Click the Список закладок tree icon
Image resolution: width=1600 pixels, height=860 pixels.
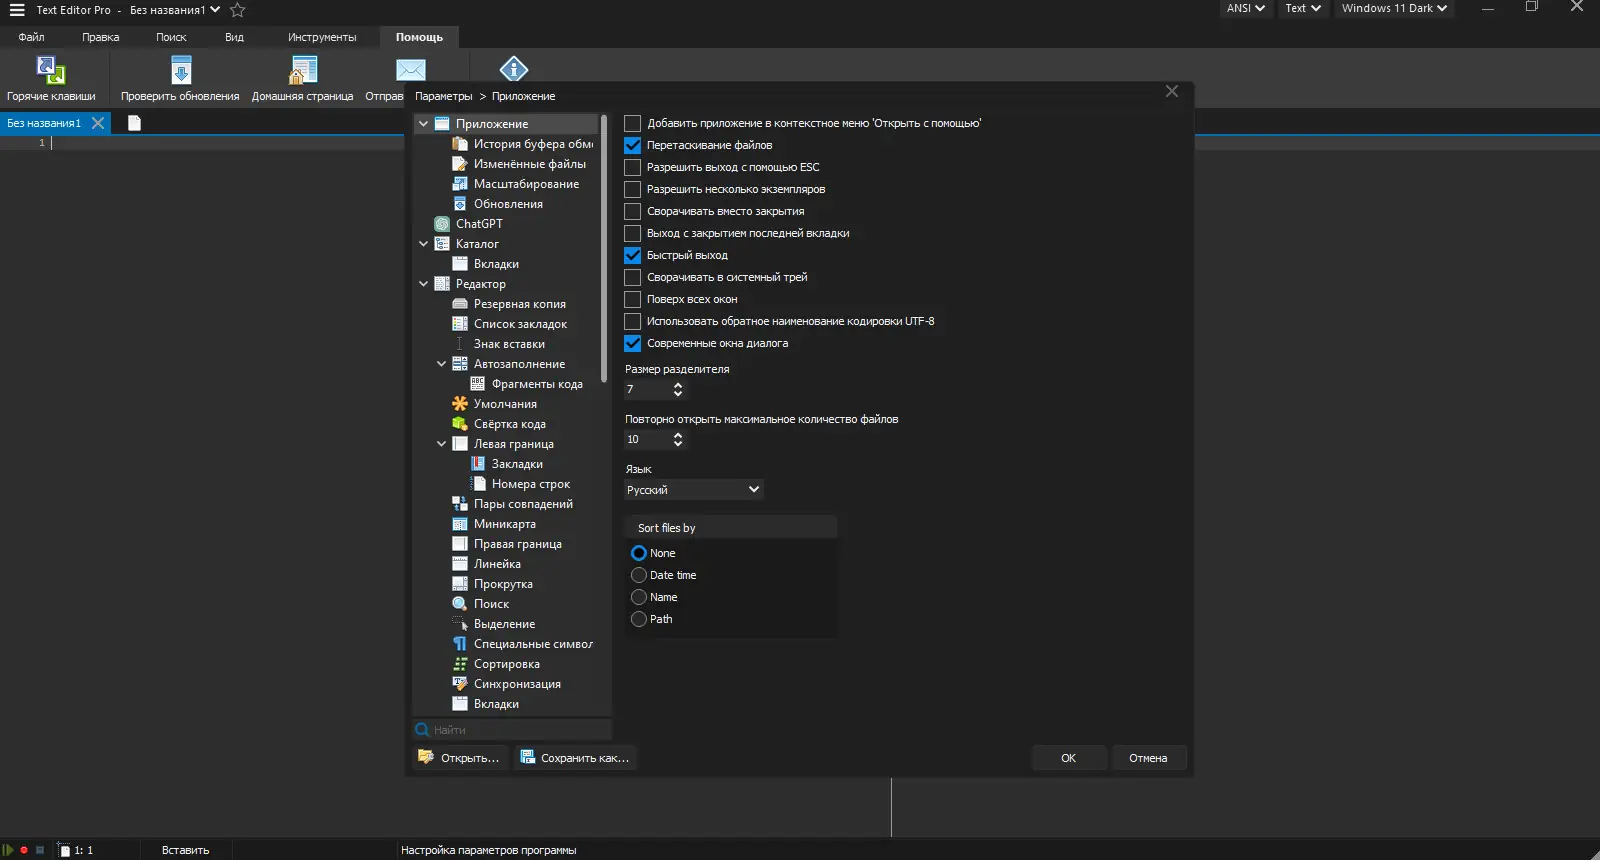460,324
